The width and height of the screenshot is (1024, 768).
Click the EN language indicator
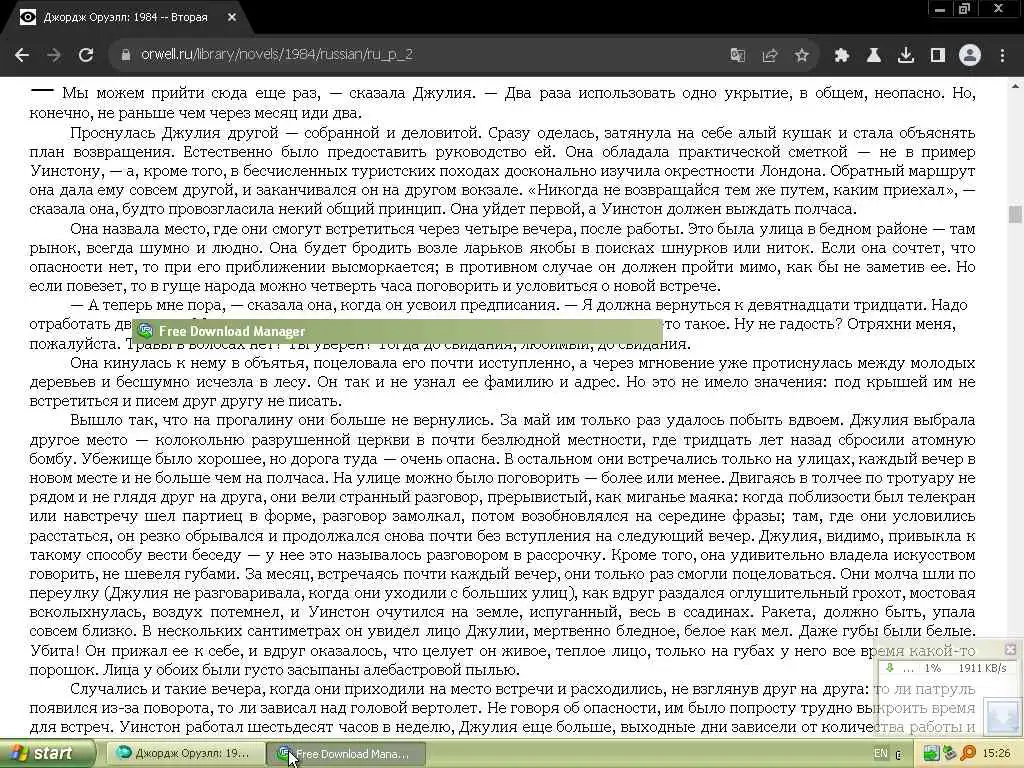pyautogui.click(x=880, y=754)
